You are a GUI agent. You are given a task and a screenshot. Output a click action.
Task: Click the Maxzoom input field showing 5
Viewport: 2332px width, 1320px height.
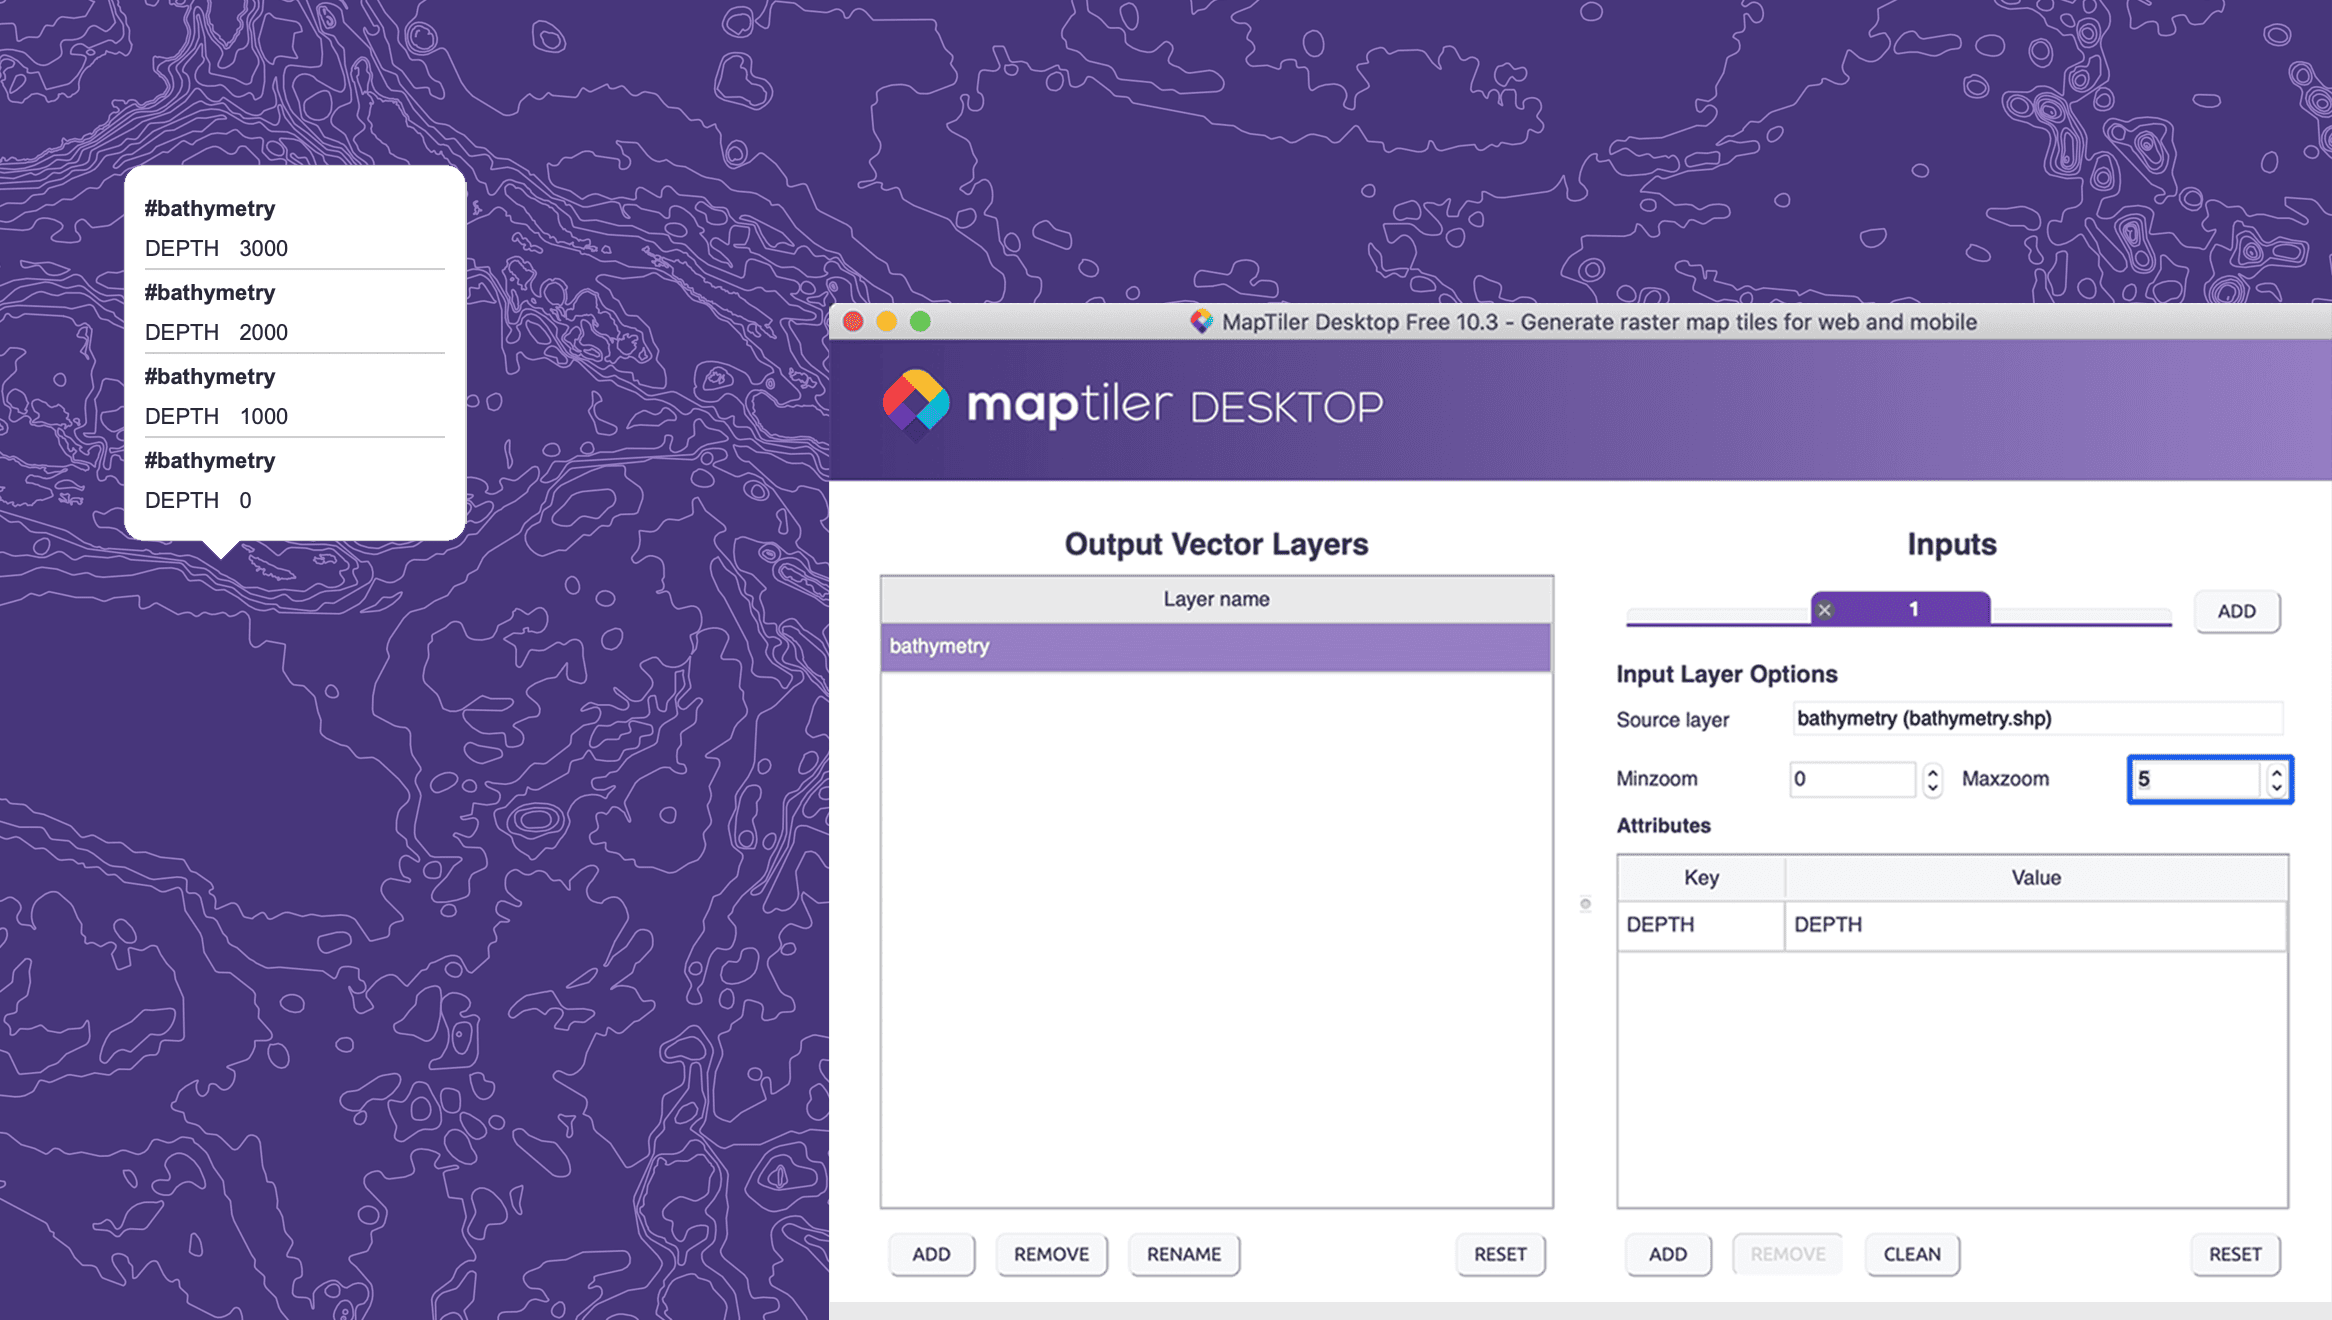[2201, 779]
